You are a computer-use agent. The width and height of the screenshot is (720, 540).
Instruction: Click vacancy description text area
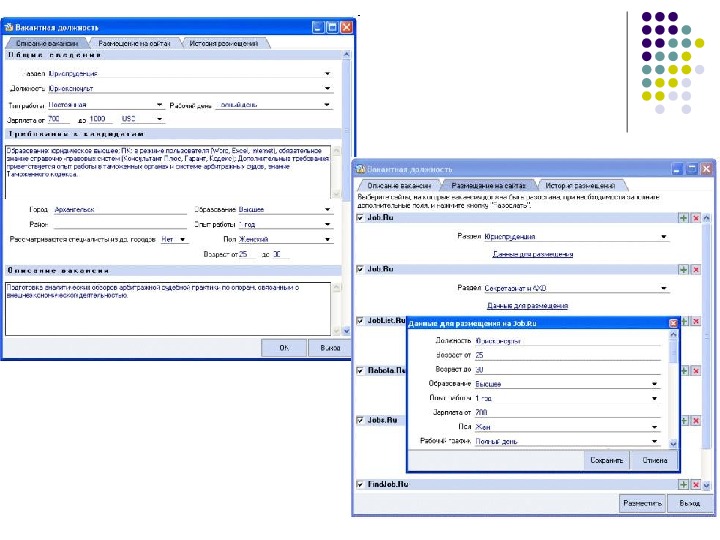[x=168, y=309]
